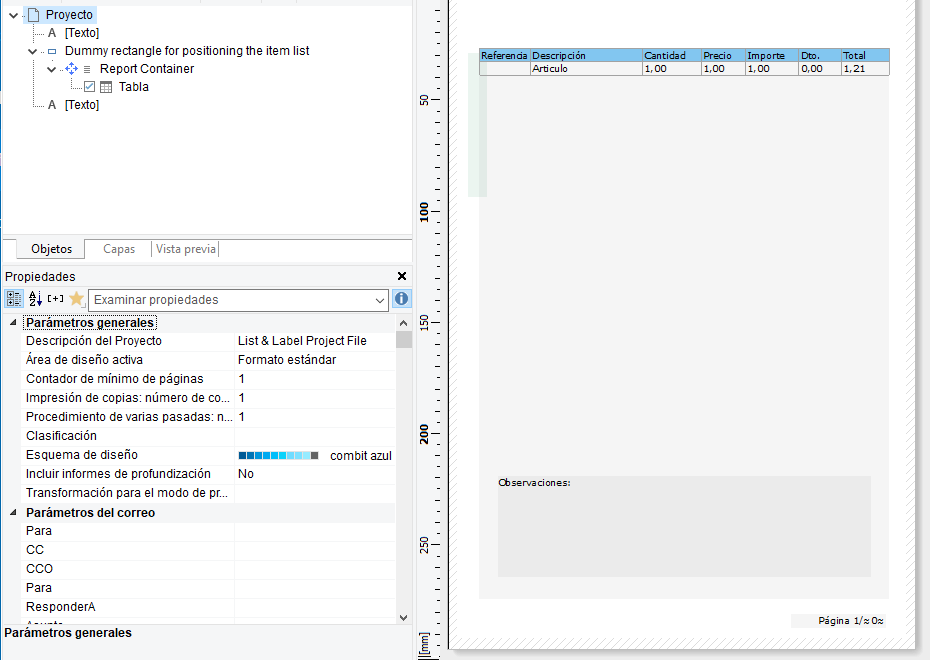
Task: Select the Observaciones text box on the page
Action: click(x=684, y=526)
